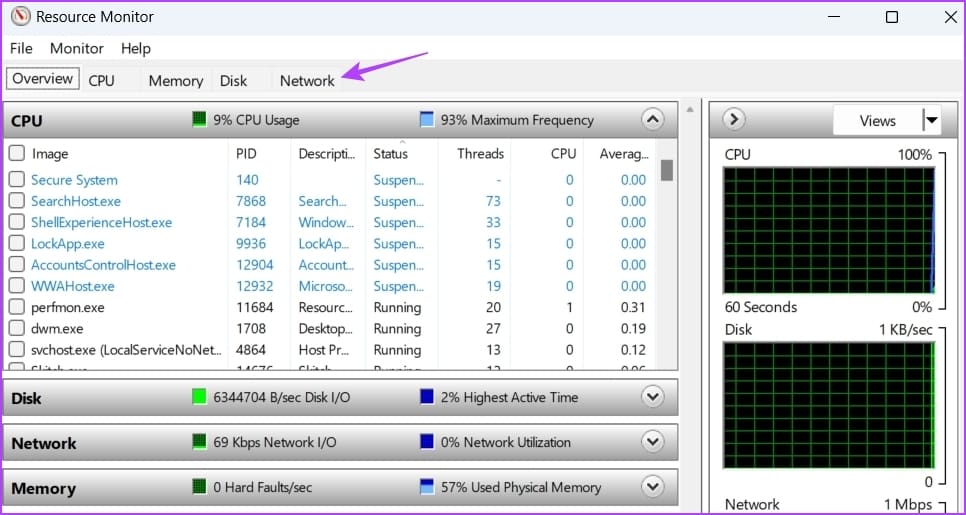966x515 pixels.
Task: Open the Monitor menu
Action: 77,48
